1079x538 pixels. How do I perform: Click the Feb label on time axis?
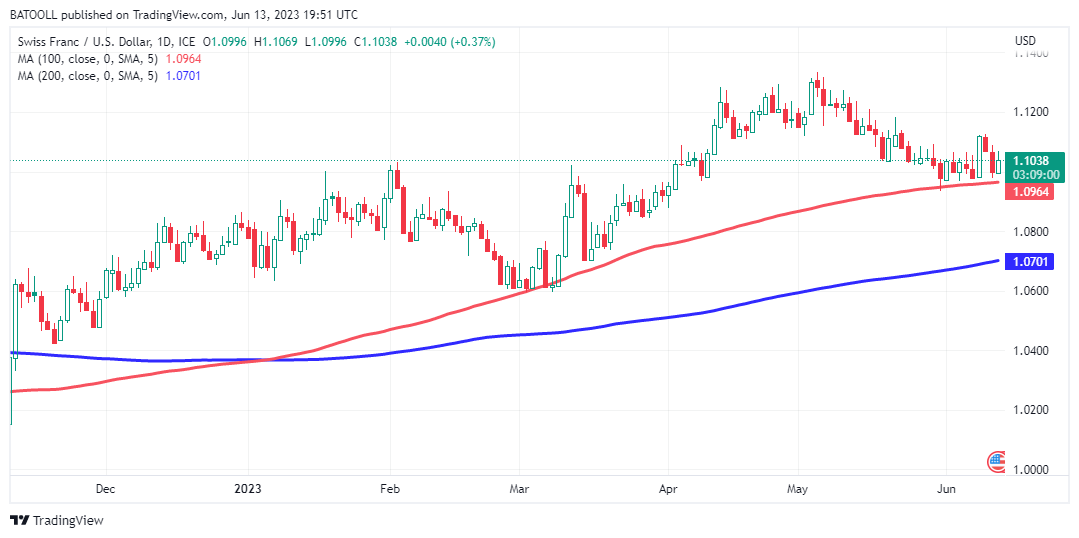390,489
